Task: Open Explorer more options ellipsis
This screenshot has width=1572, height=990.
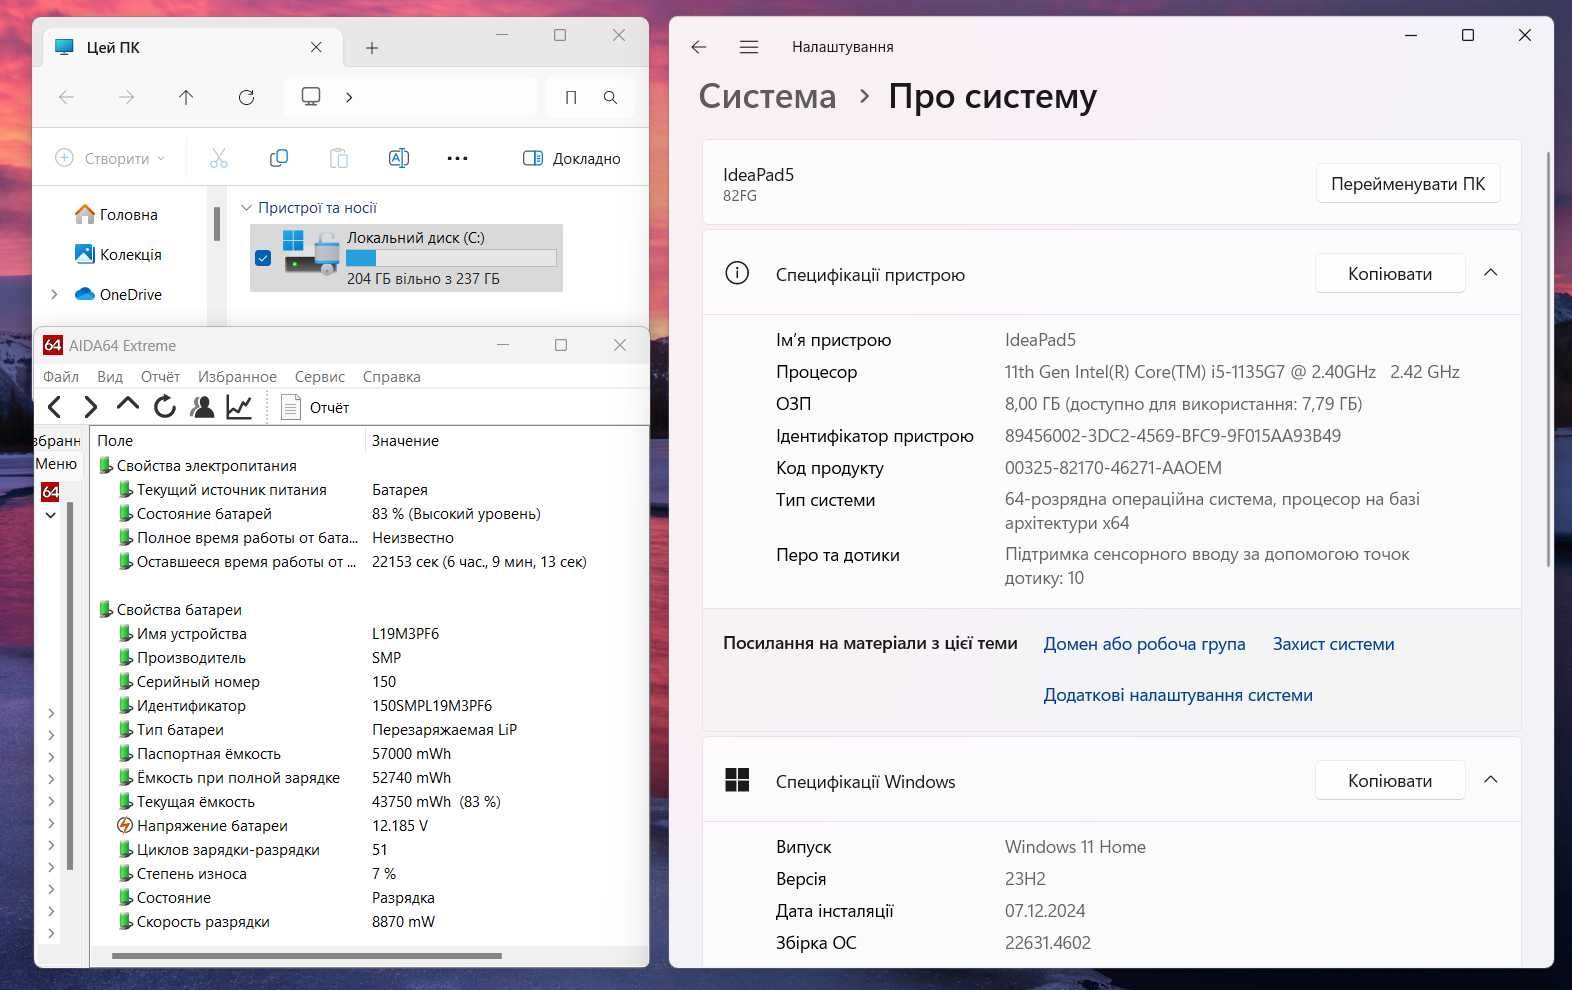Action: 457,158
